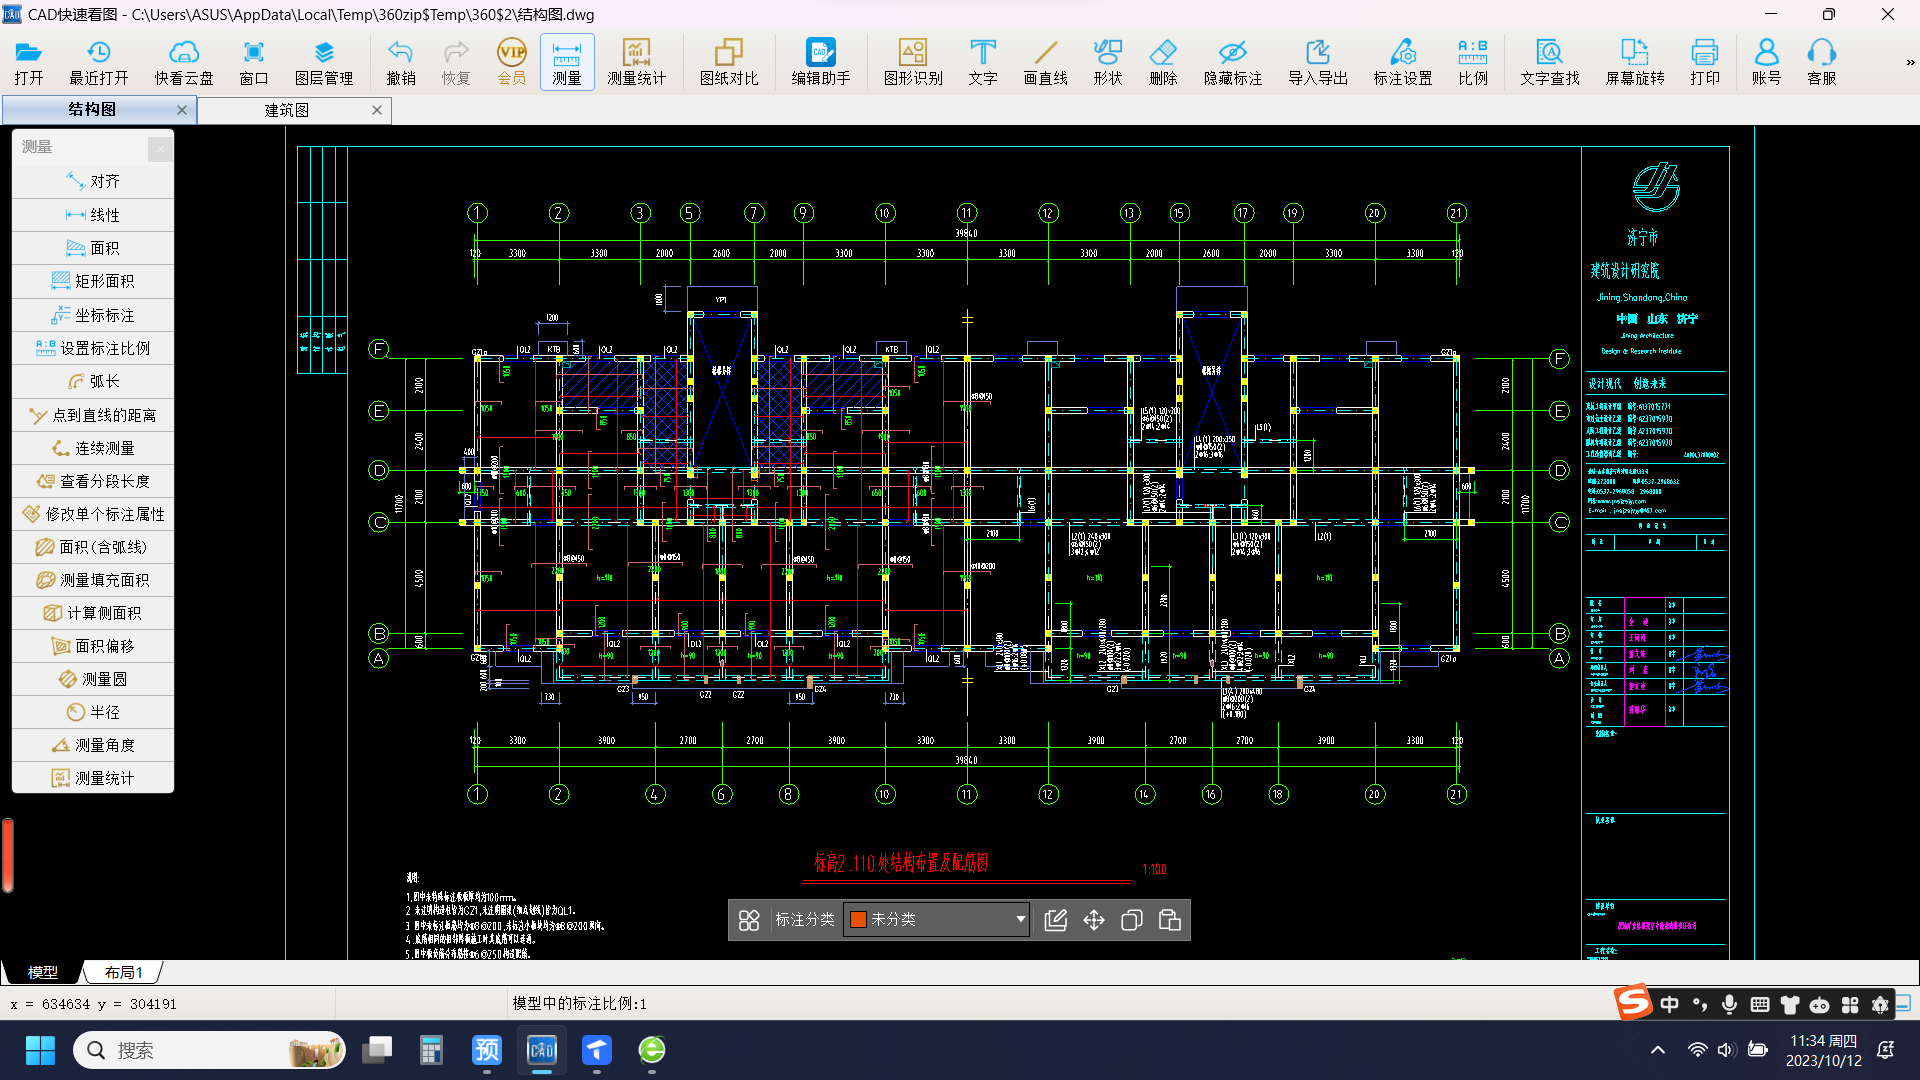
Task: Select the 画直线 draw line tool
Action: [x=1046, y=62]
